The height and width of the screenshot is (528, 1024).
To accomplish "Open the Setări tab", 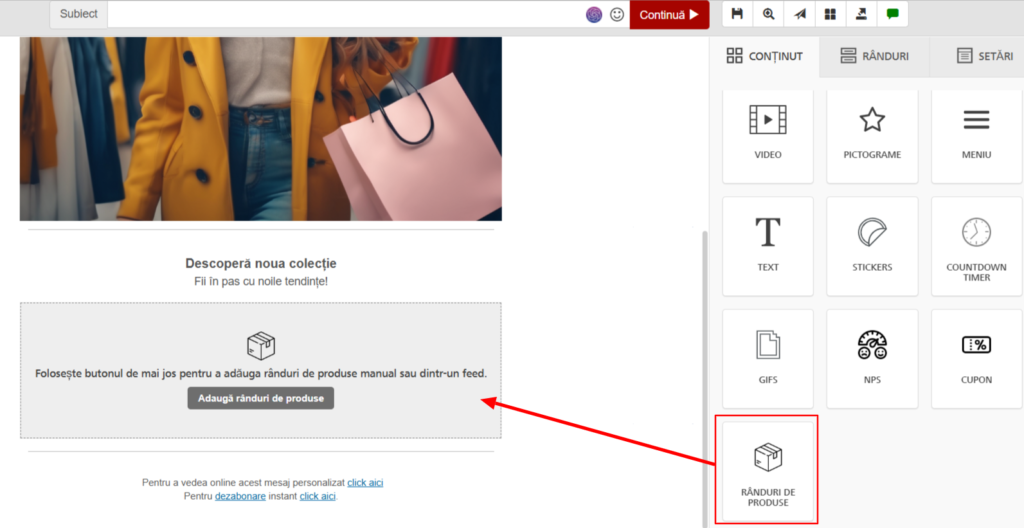I will coord(984,56).
